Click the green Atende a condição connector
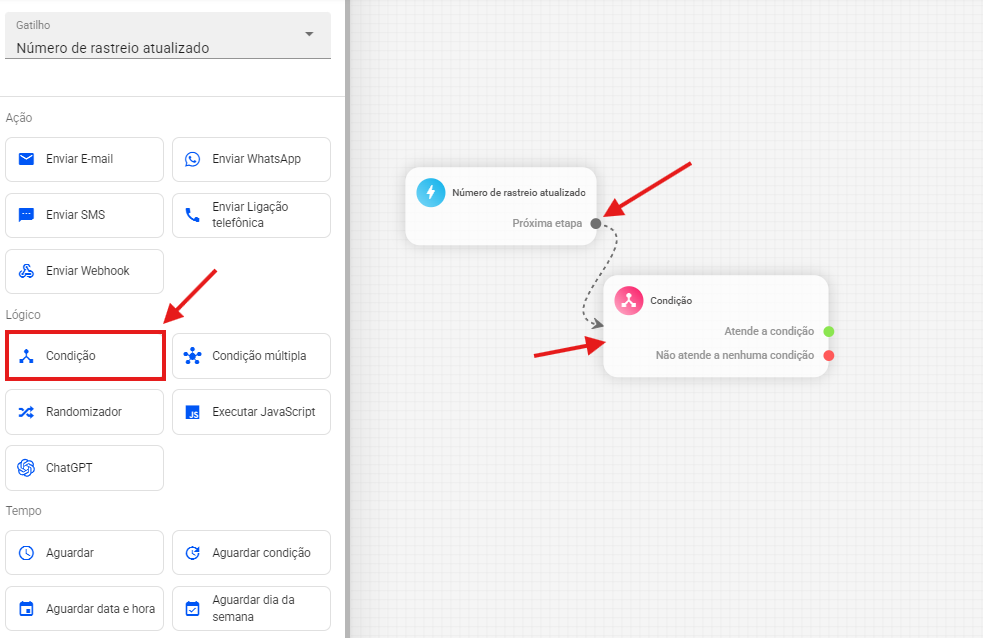The height and width of the screenshot is (638, 983). (x=829, y=331)
